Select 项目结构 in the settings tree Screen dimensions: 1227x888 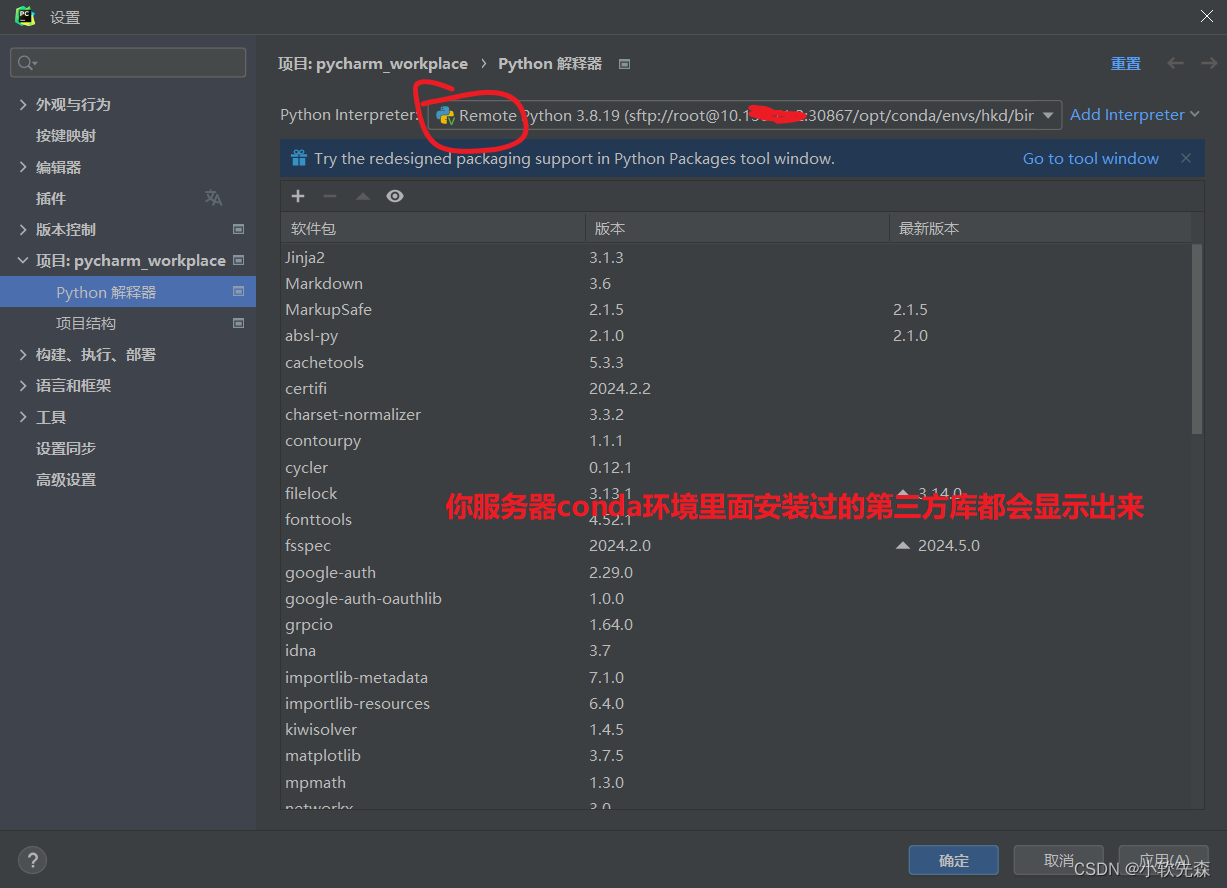click(86, 323)
